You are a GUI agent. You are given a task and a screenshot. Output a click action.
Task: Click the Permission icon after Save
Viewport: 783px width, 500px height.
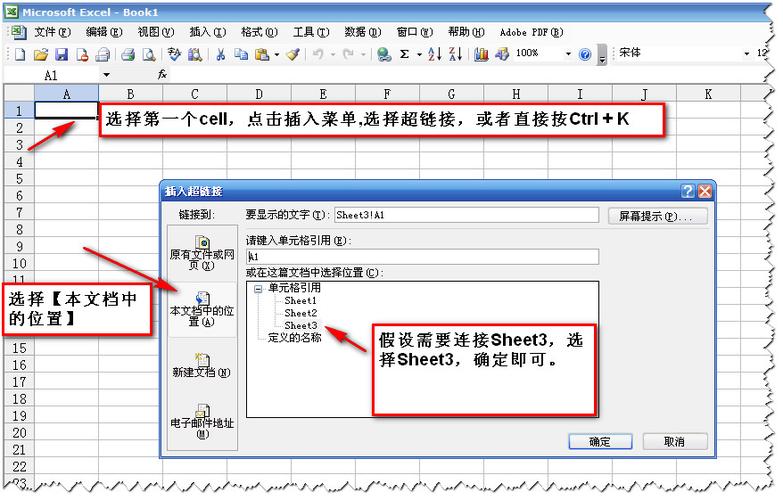(x=82, y=54)
